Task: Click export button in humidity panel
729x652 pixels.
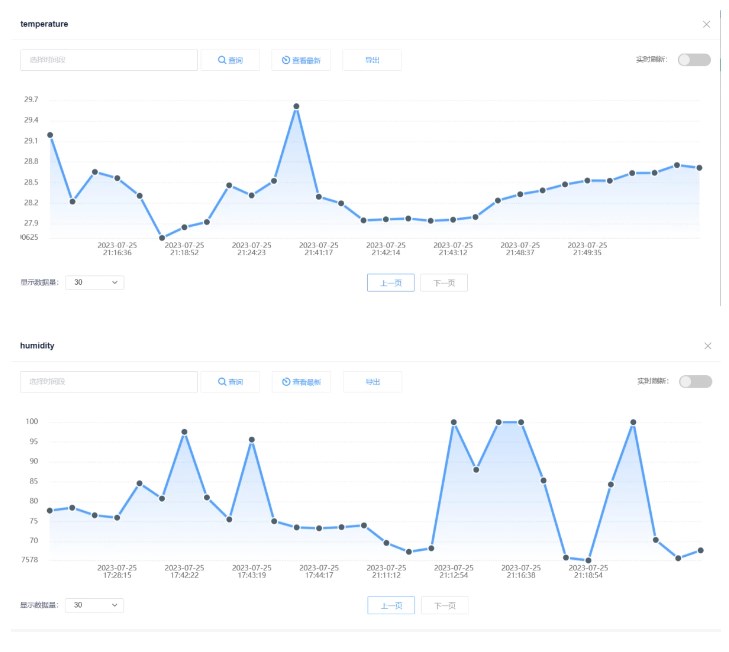Action: click(372, 382)
